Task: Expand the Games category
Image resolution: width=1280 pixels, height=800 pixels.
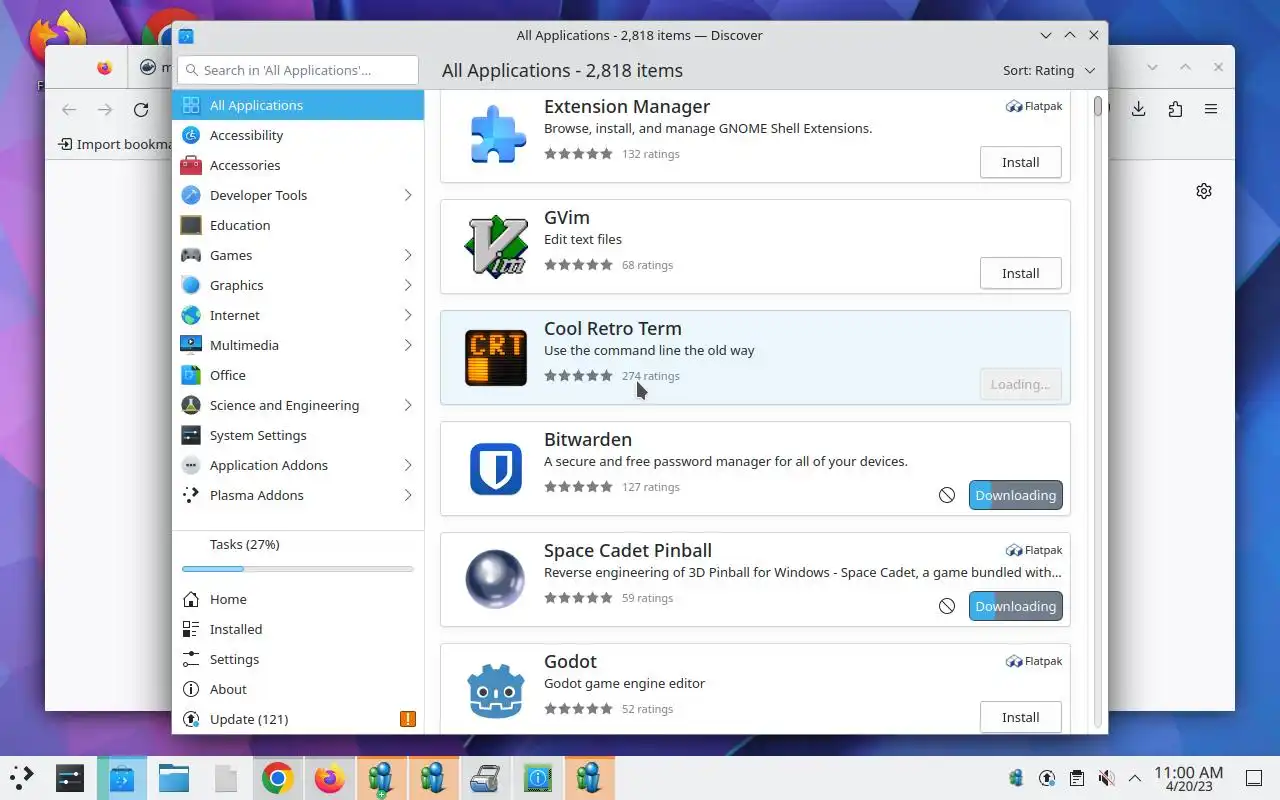Action: pos(408,255)
